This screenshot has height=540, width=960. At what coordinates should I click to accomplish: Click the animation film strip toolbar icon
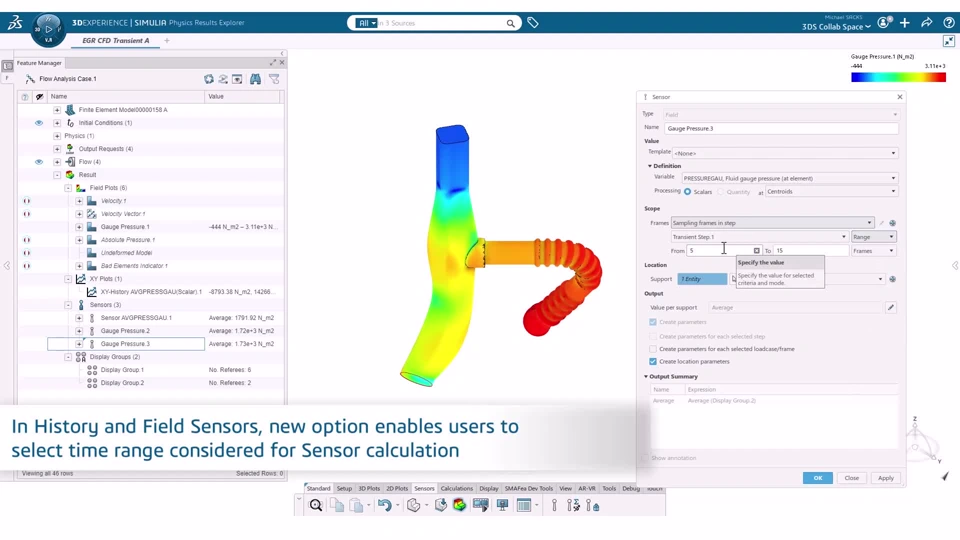481,505
